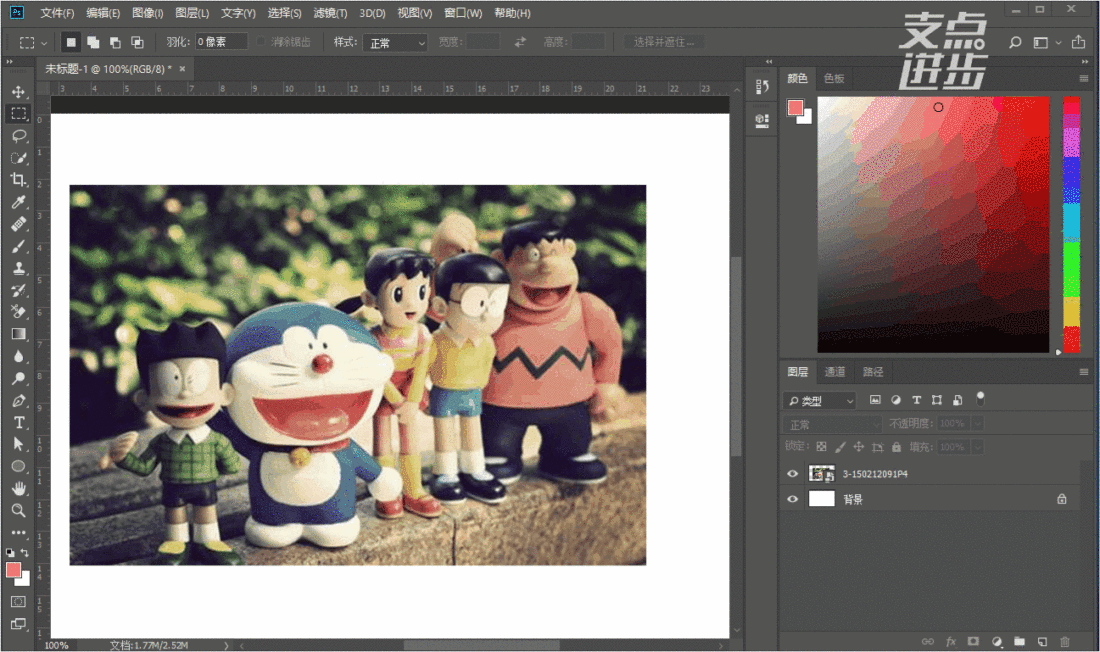Pick a hue on the vertical hue strip

click(x=1071, y=225)
